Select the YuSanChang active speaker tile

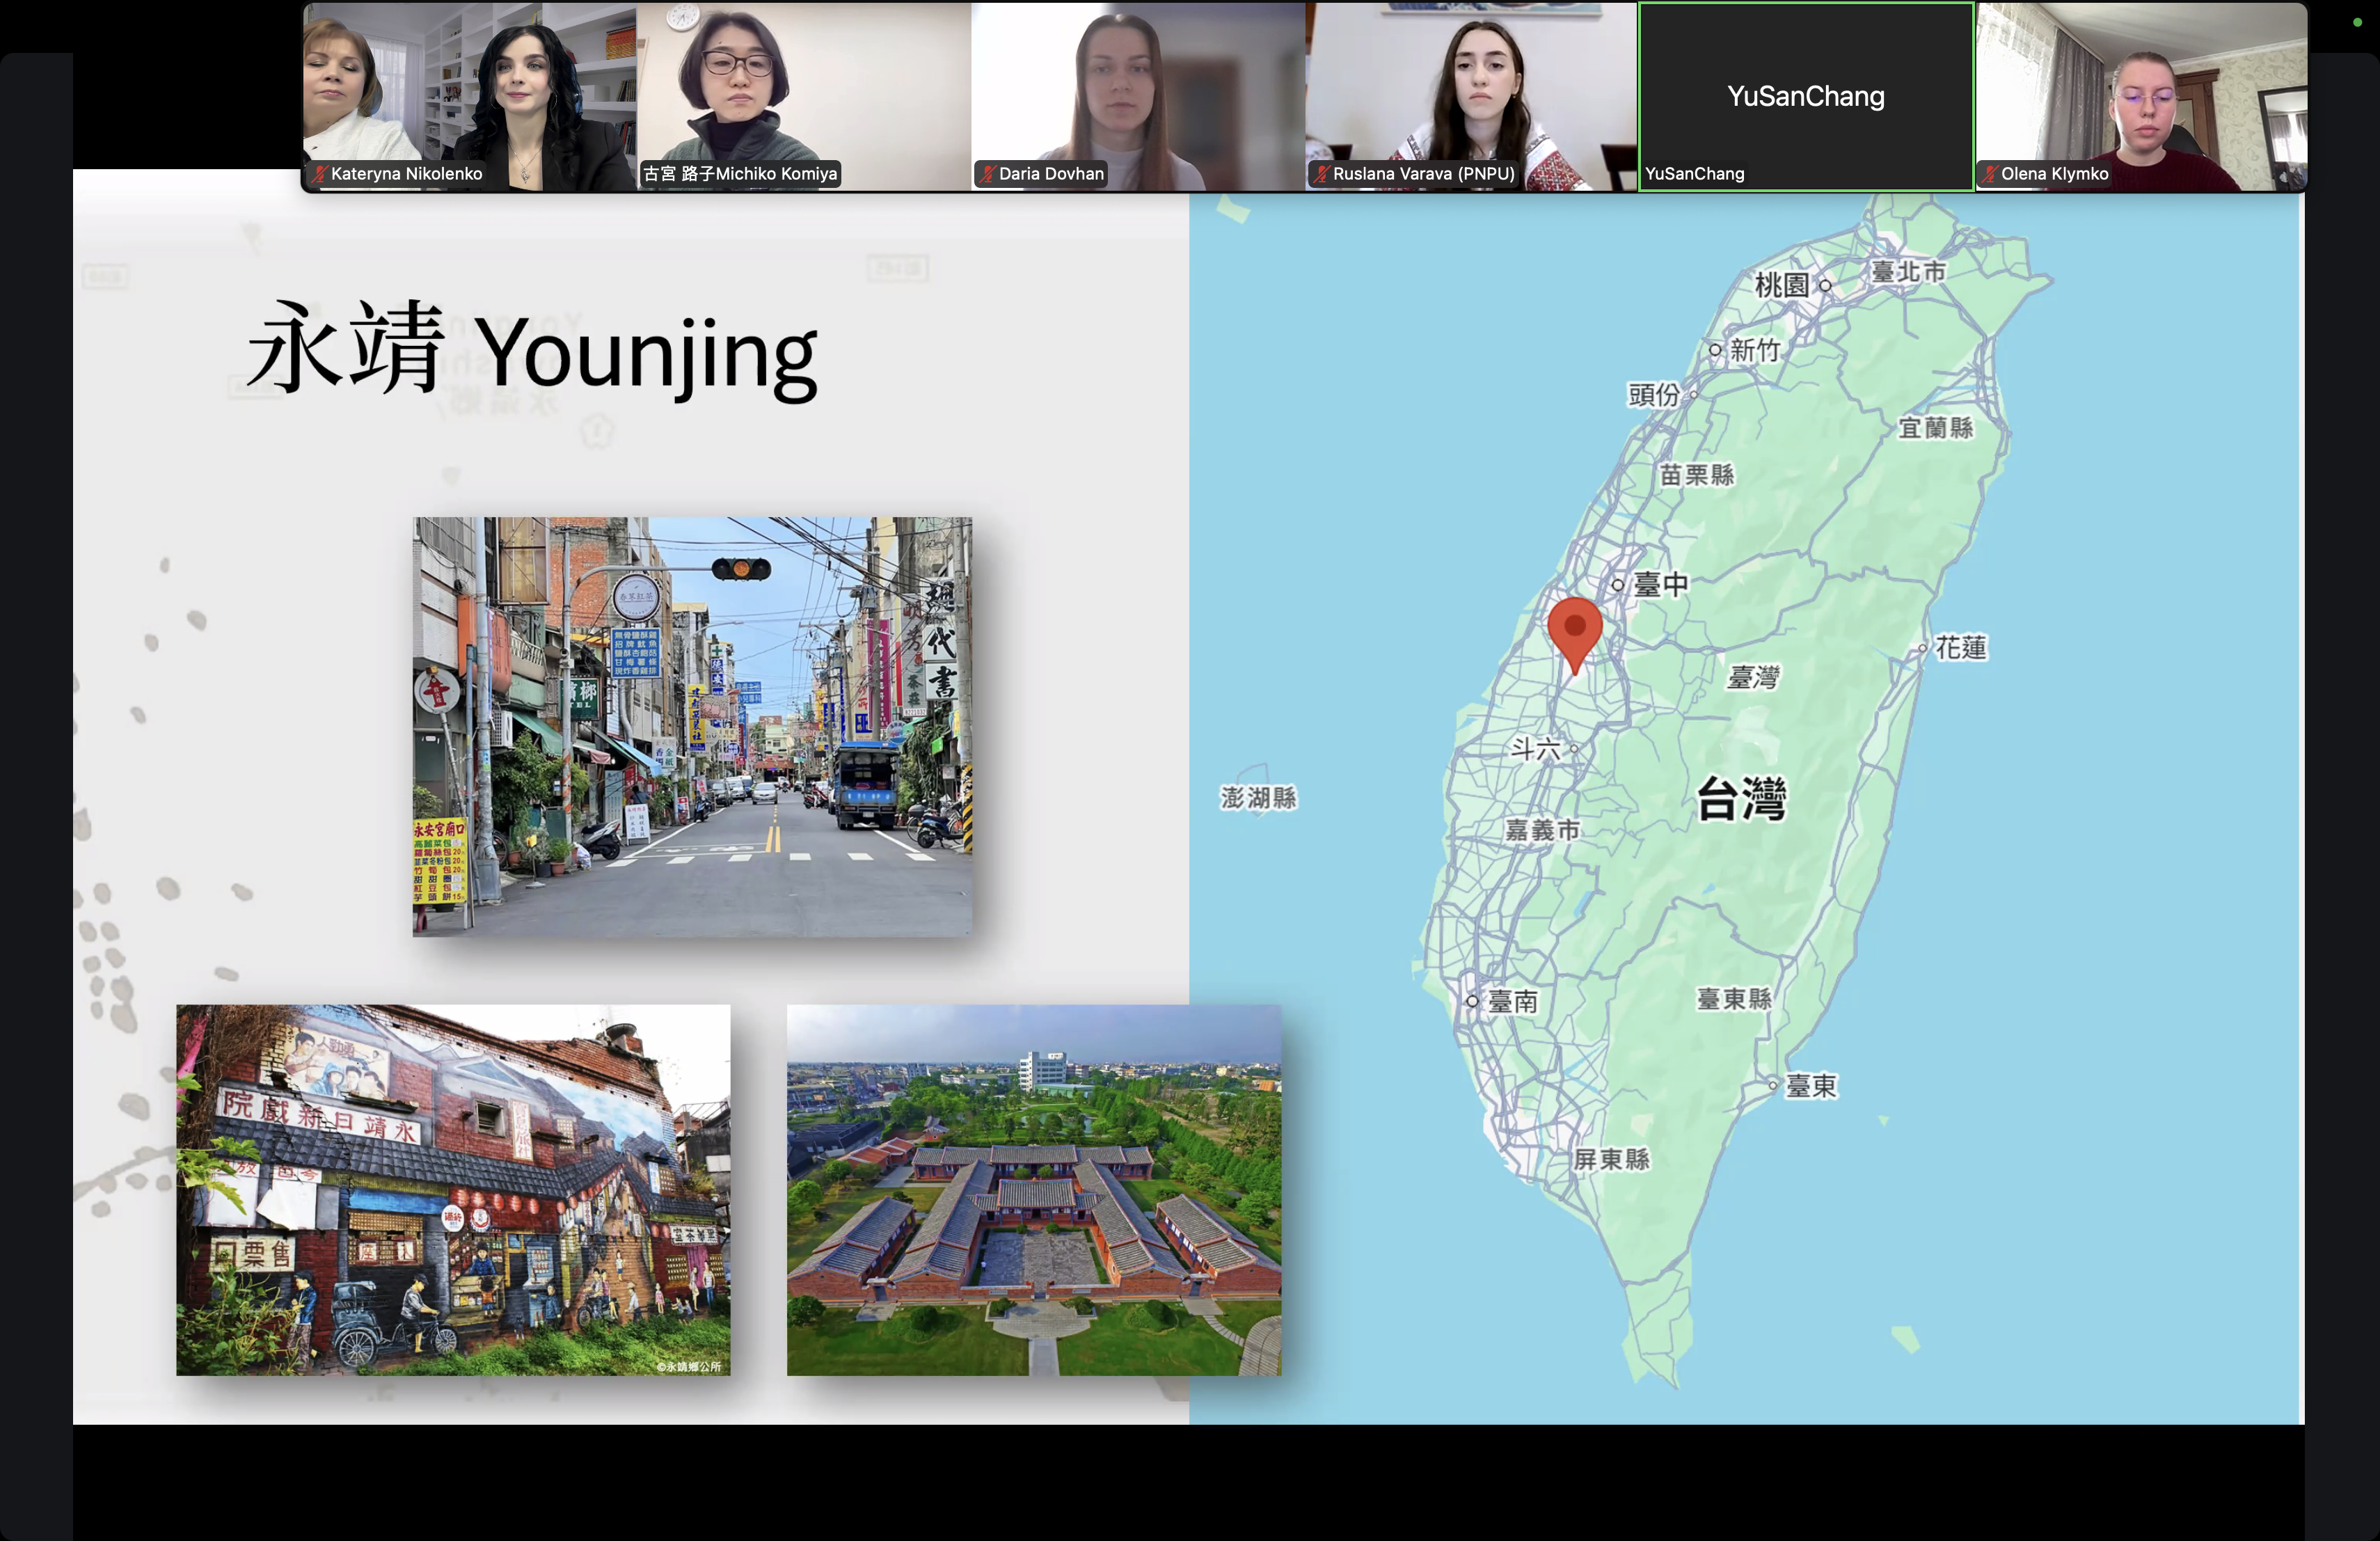(x=1805, y=96)
